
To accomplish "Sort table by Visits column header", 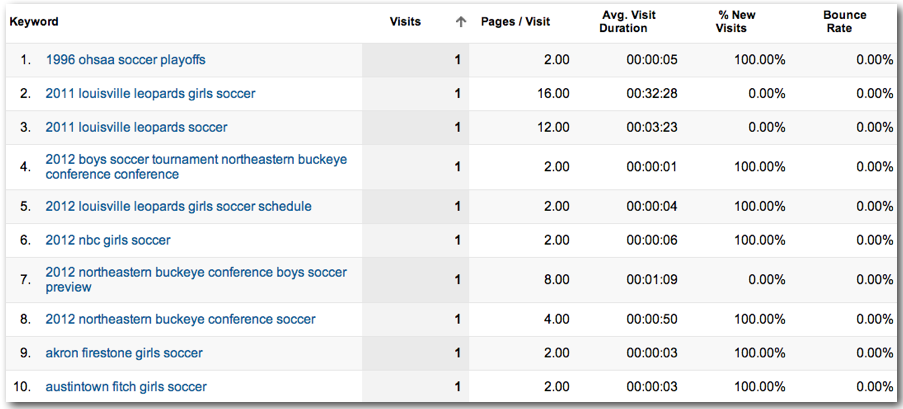I will (x=405, y=22).
